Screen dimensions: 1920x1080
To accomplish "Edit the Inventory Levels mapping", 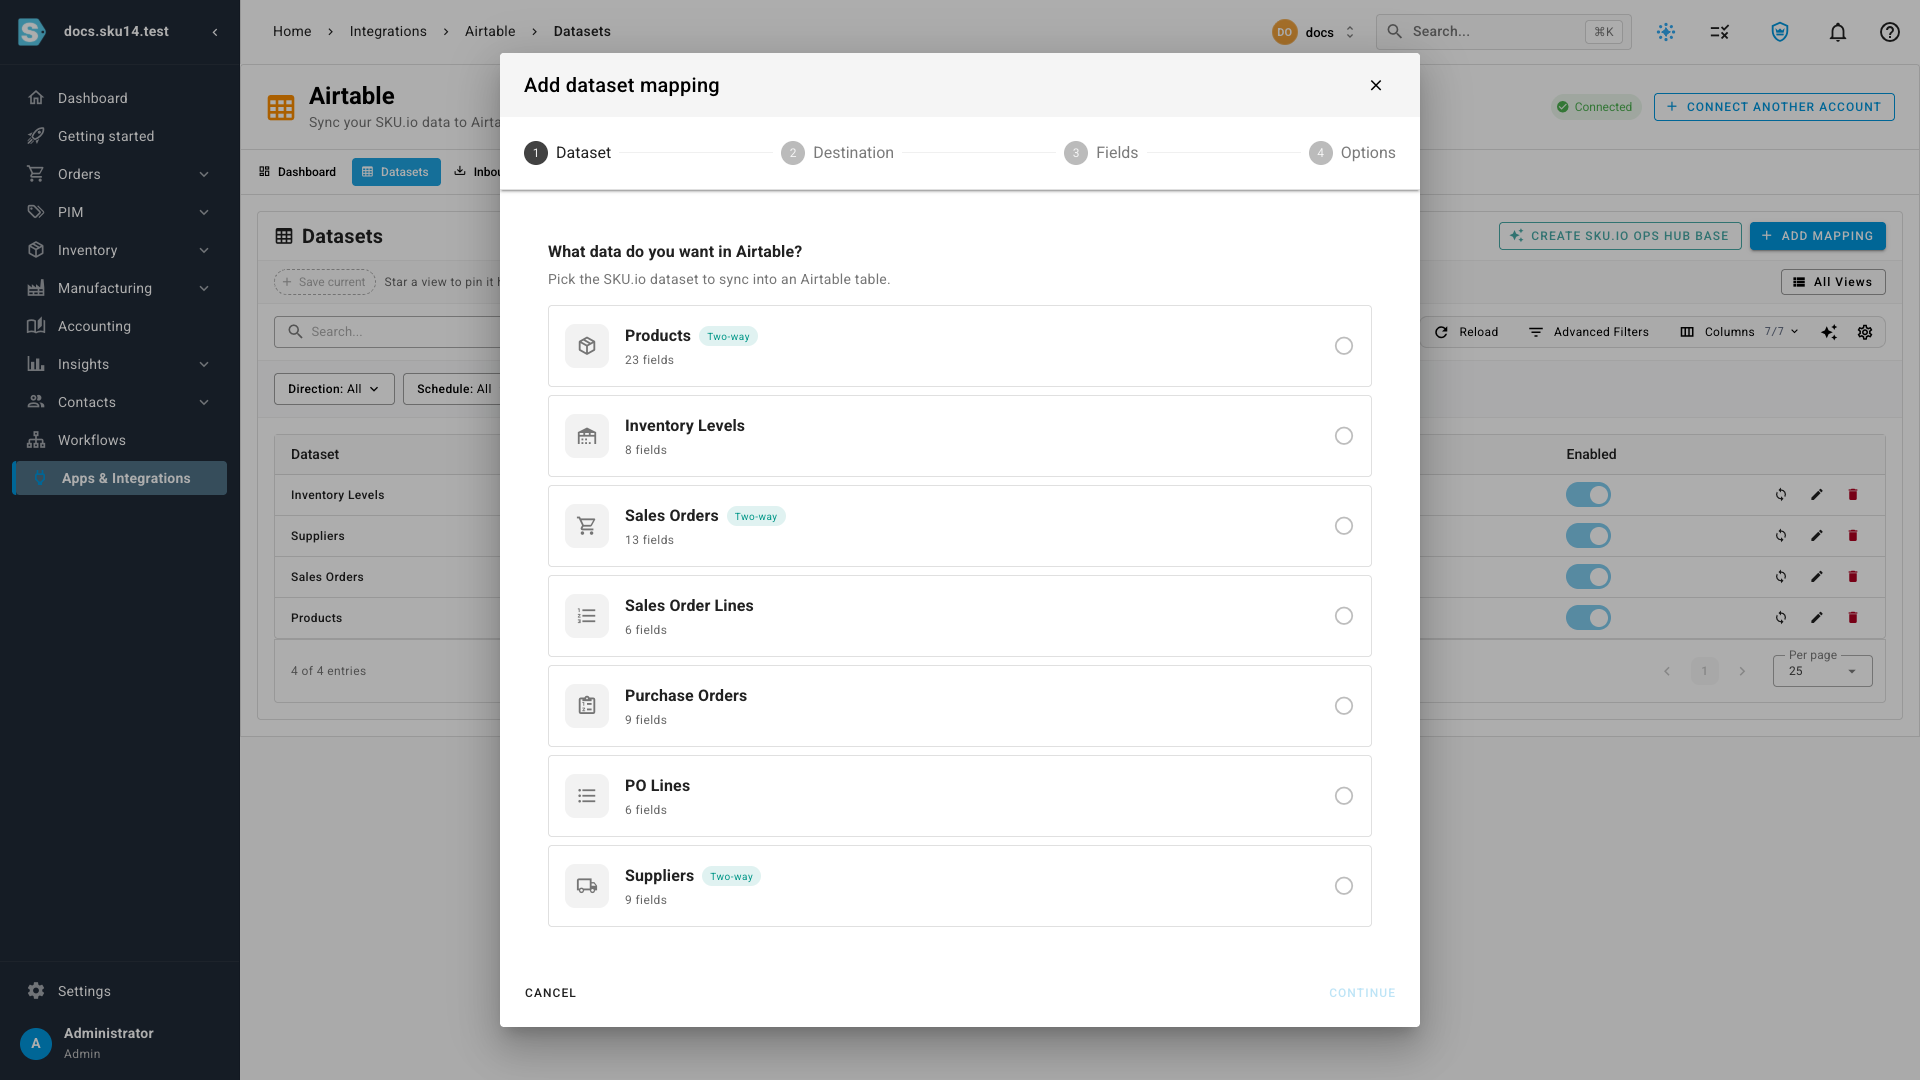I will tap(1817, 495).
